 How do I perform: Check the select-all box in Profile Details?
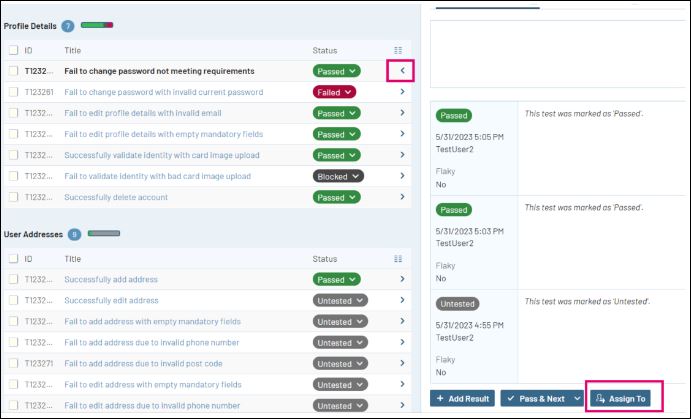click(x=13, y=50)
